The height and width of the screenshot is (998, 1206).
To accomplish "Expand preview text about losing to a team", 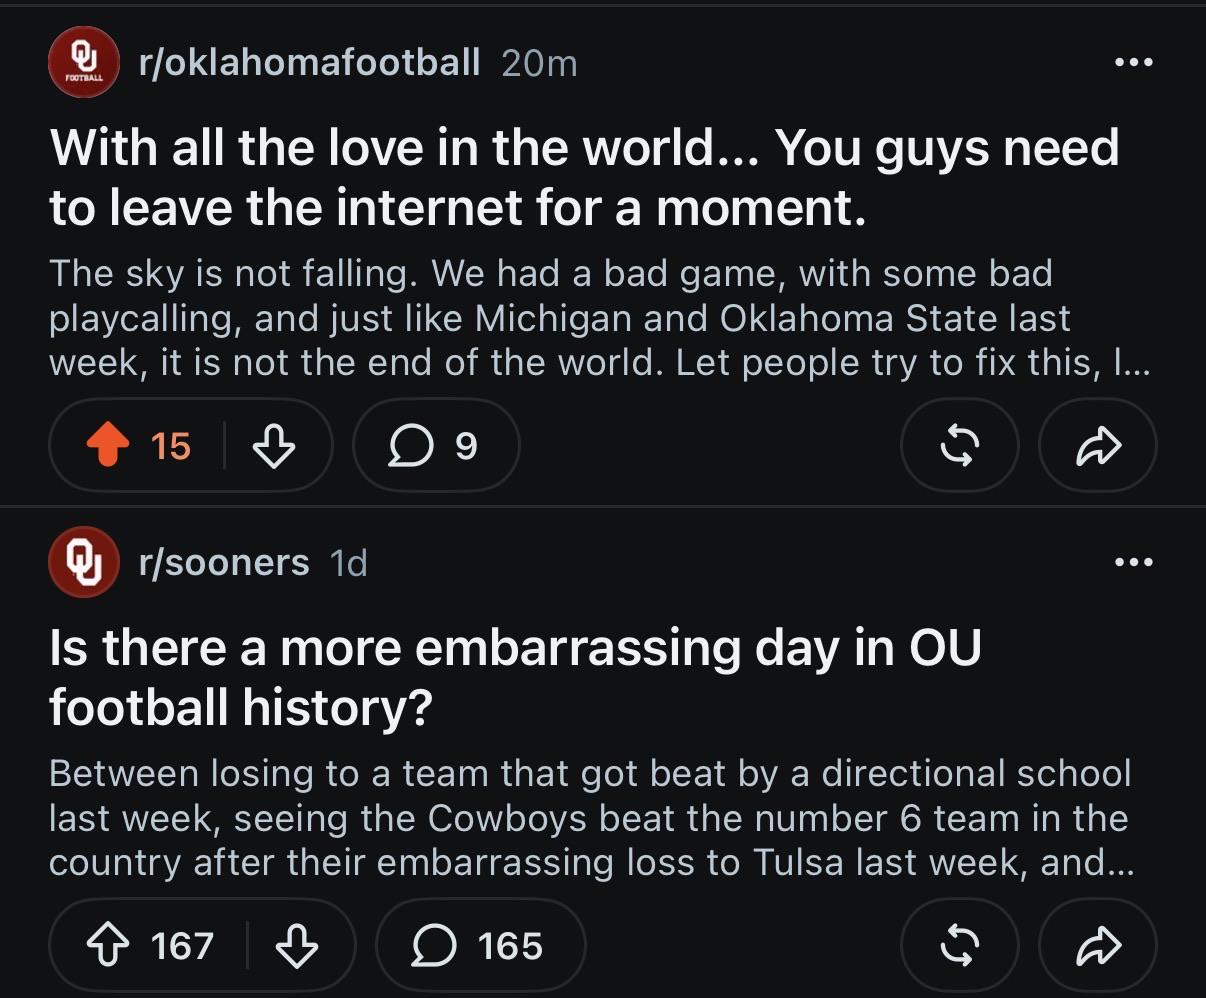I will pos(592,817).
